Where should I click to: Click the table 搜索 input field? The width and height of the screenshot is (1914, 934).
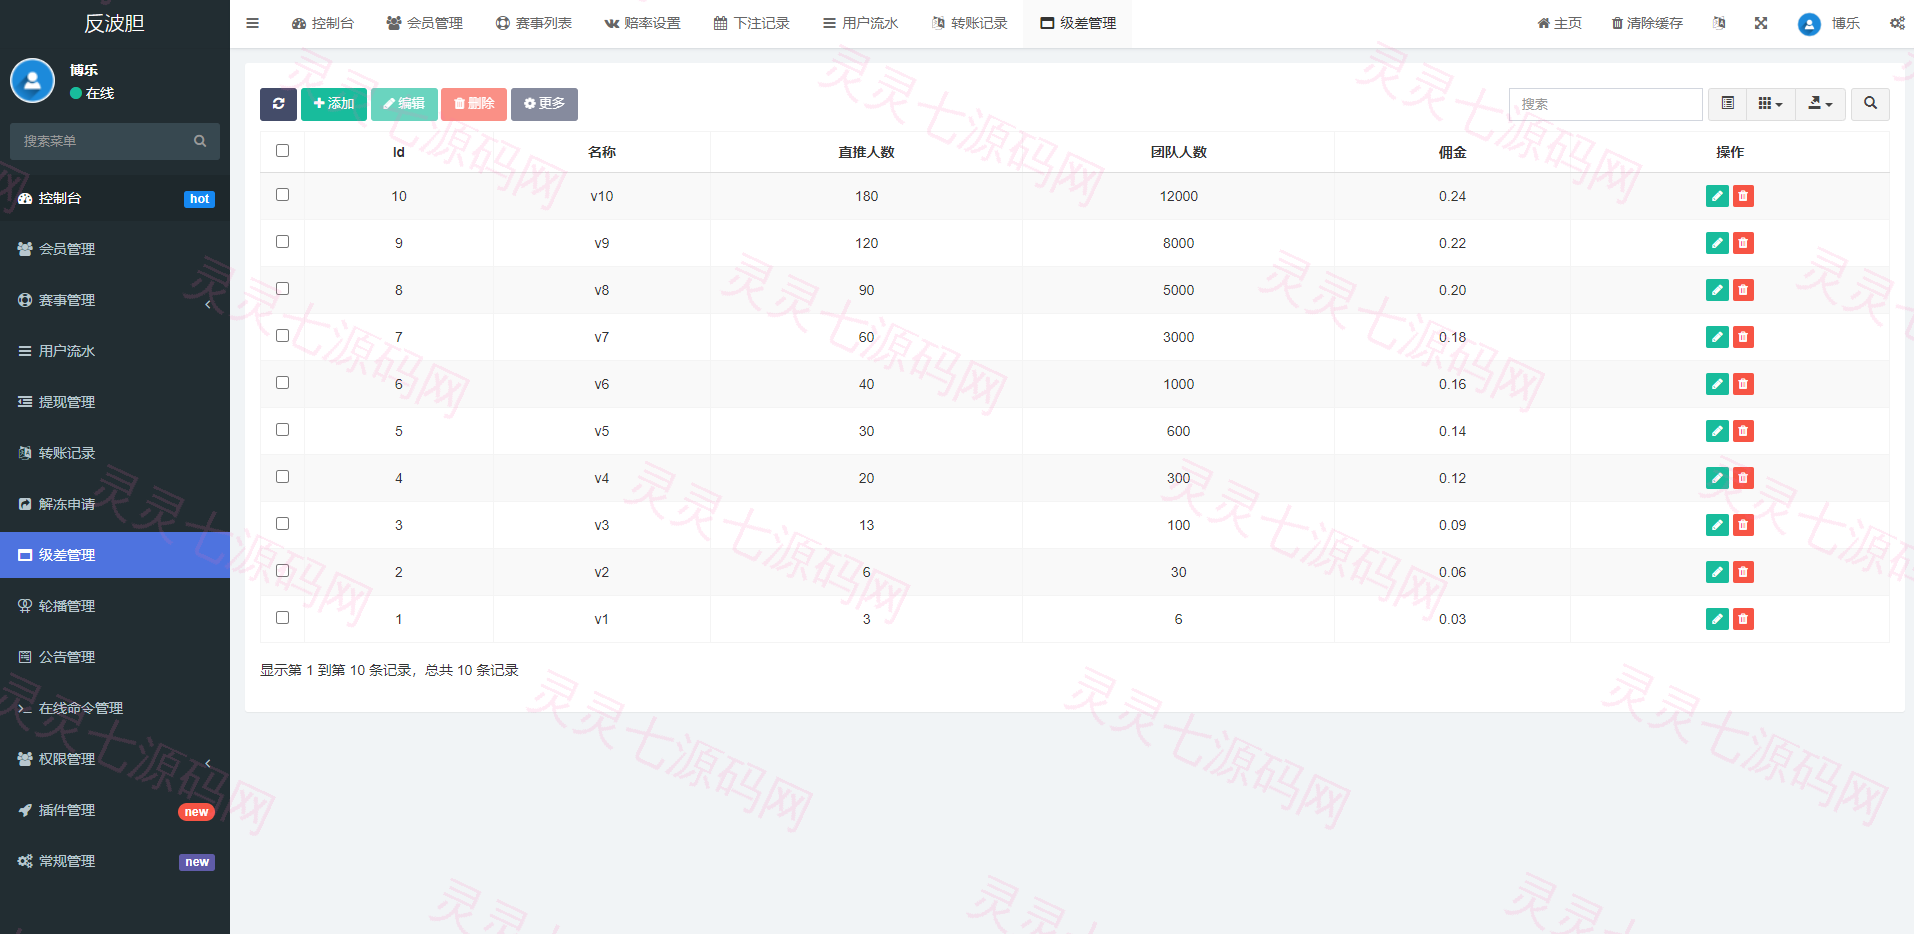(1606, 104)
